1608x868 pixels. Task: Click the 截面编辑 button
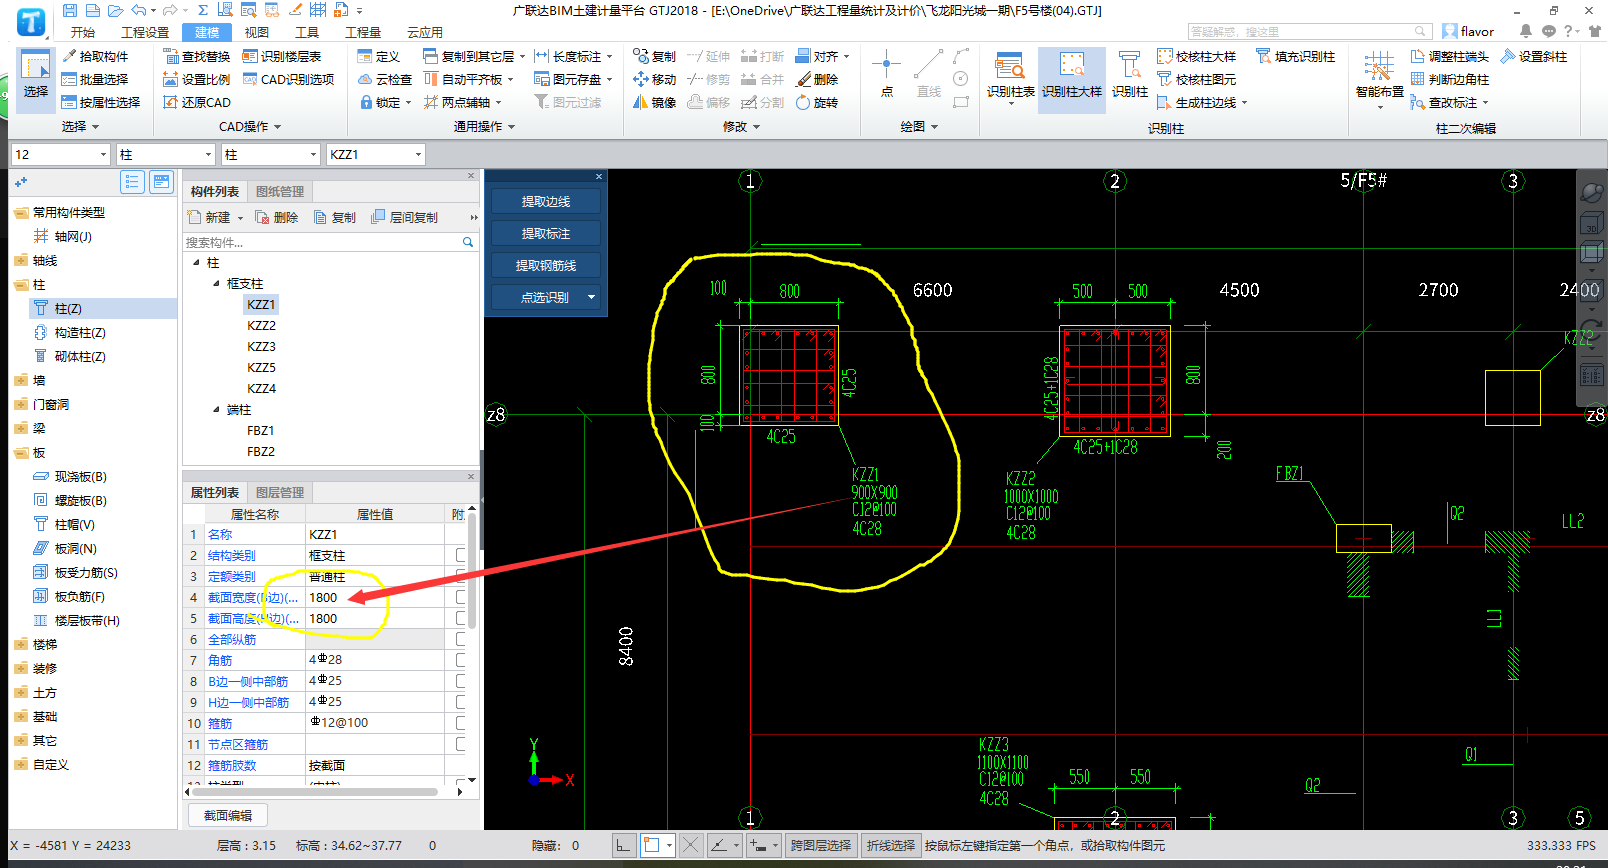tap(228, 815)
